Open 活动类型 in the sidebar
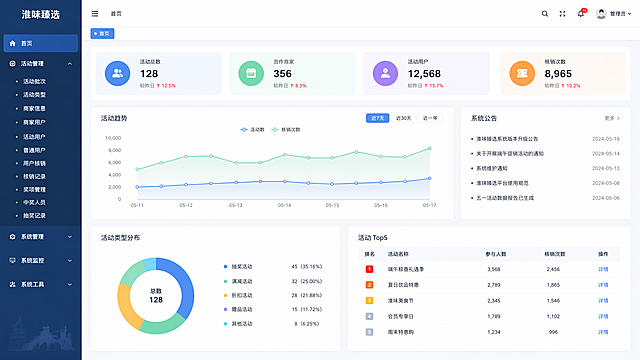 (35, 95)
